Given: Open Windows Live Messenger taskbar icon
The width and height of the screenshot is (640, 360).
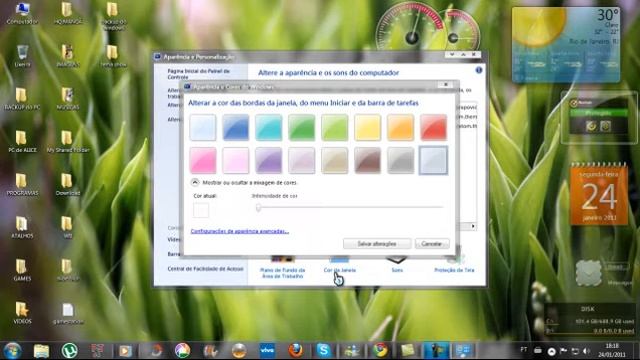Looking at the screenshot, I should [x=352, y=351].
